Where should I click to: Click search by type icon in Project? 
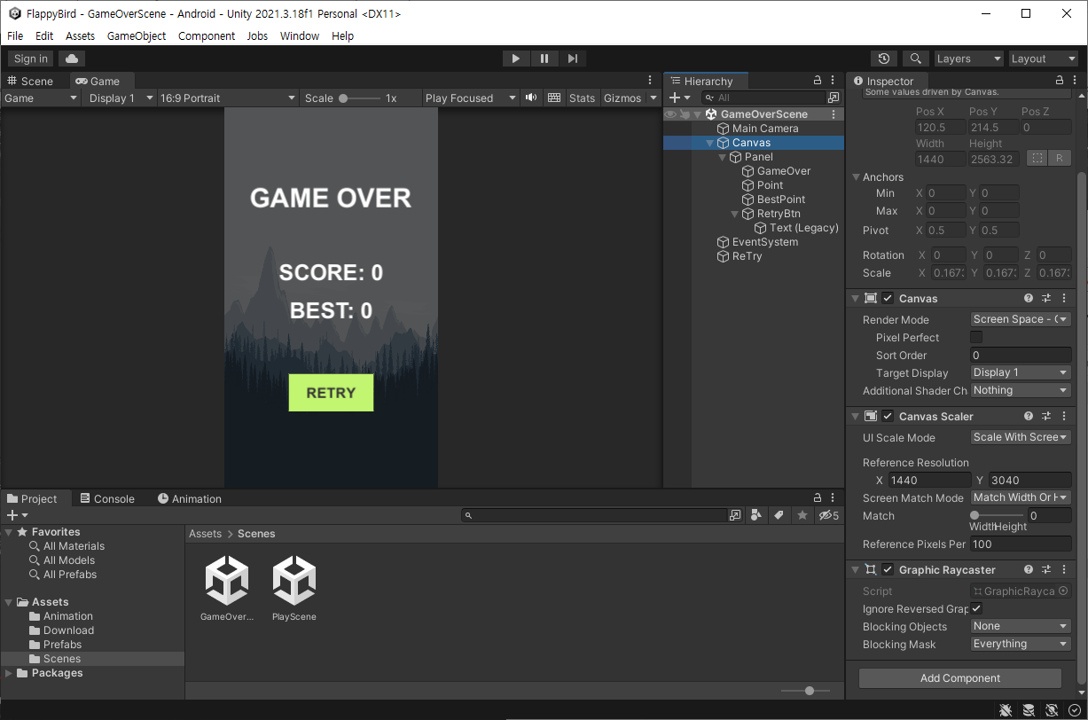pyautogui.click(x=756, y=515)
